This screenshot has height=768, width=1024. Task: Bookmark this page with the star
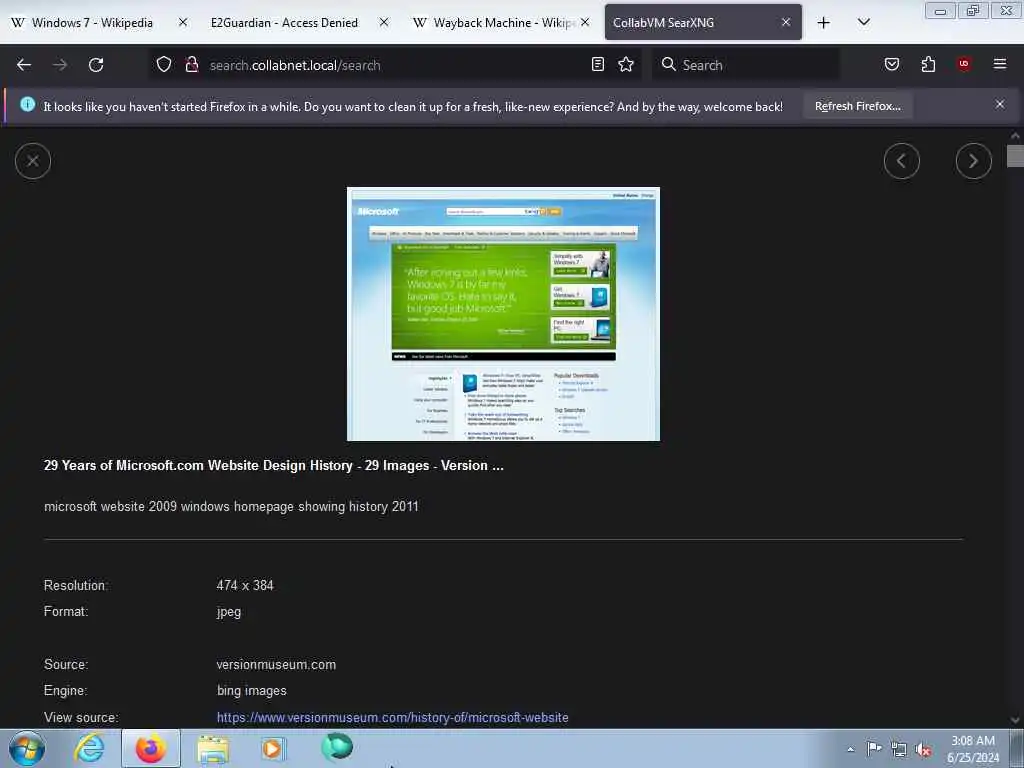click(626, 64)
